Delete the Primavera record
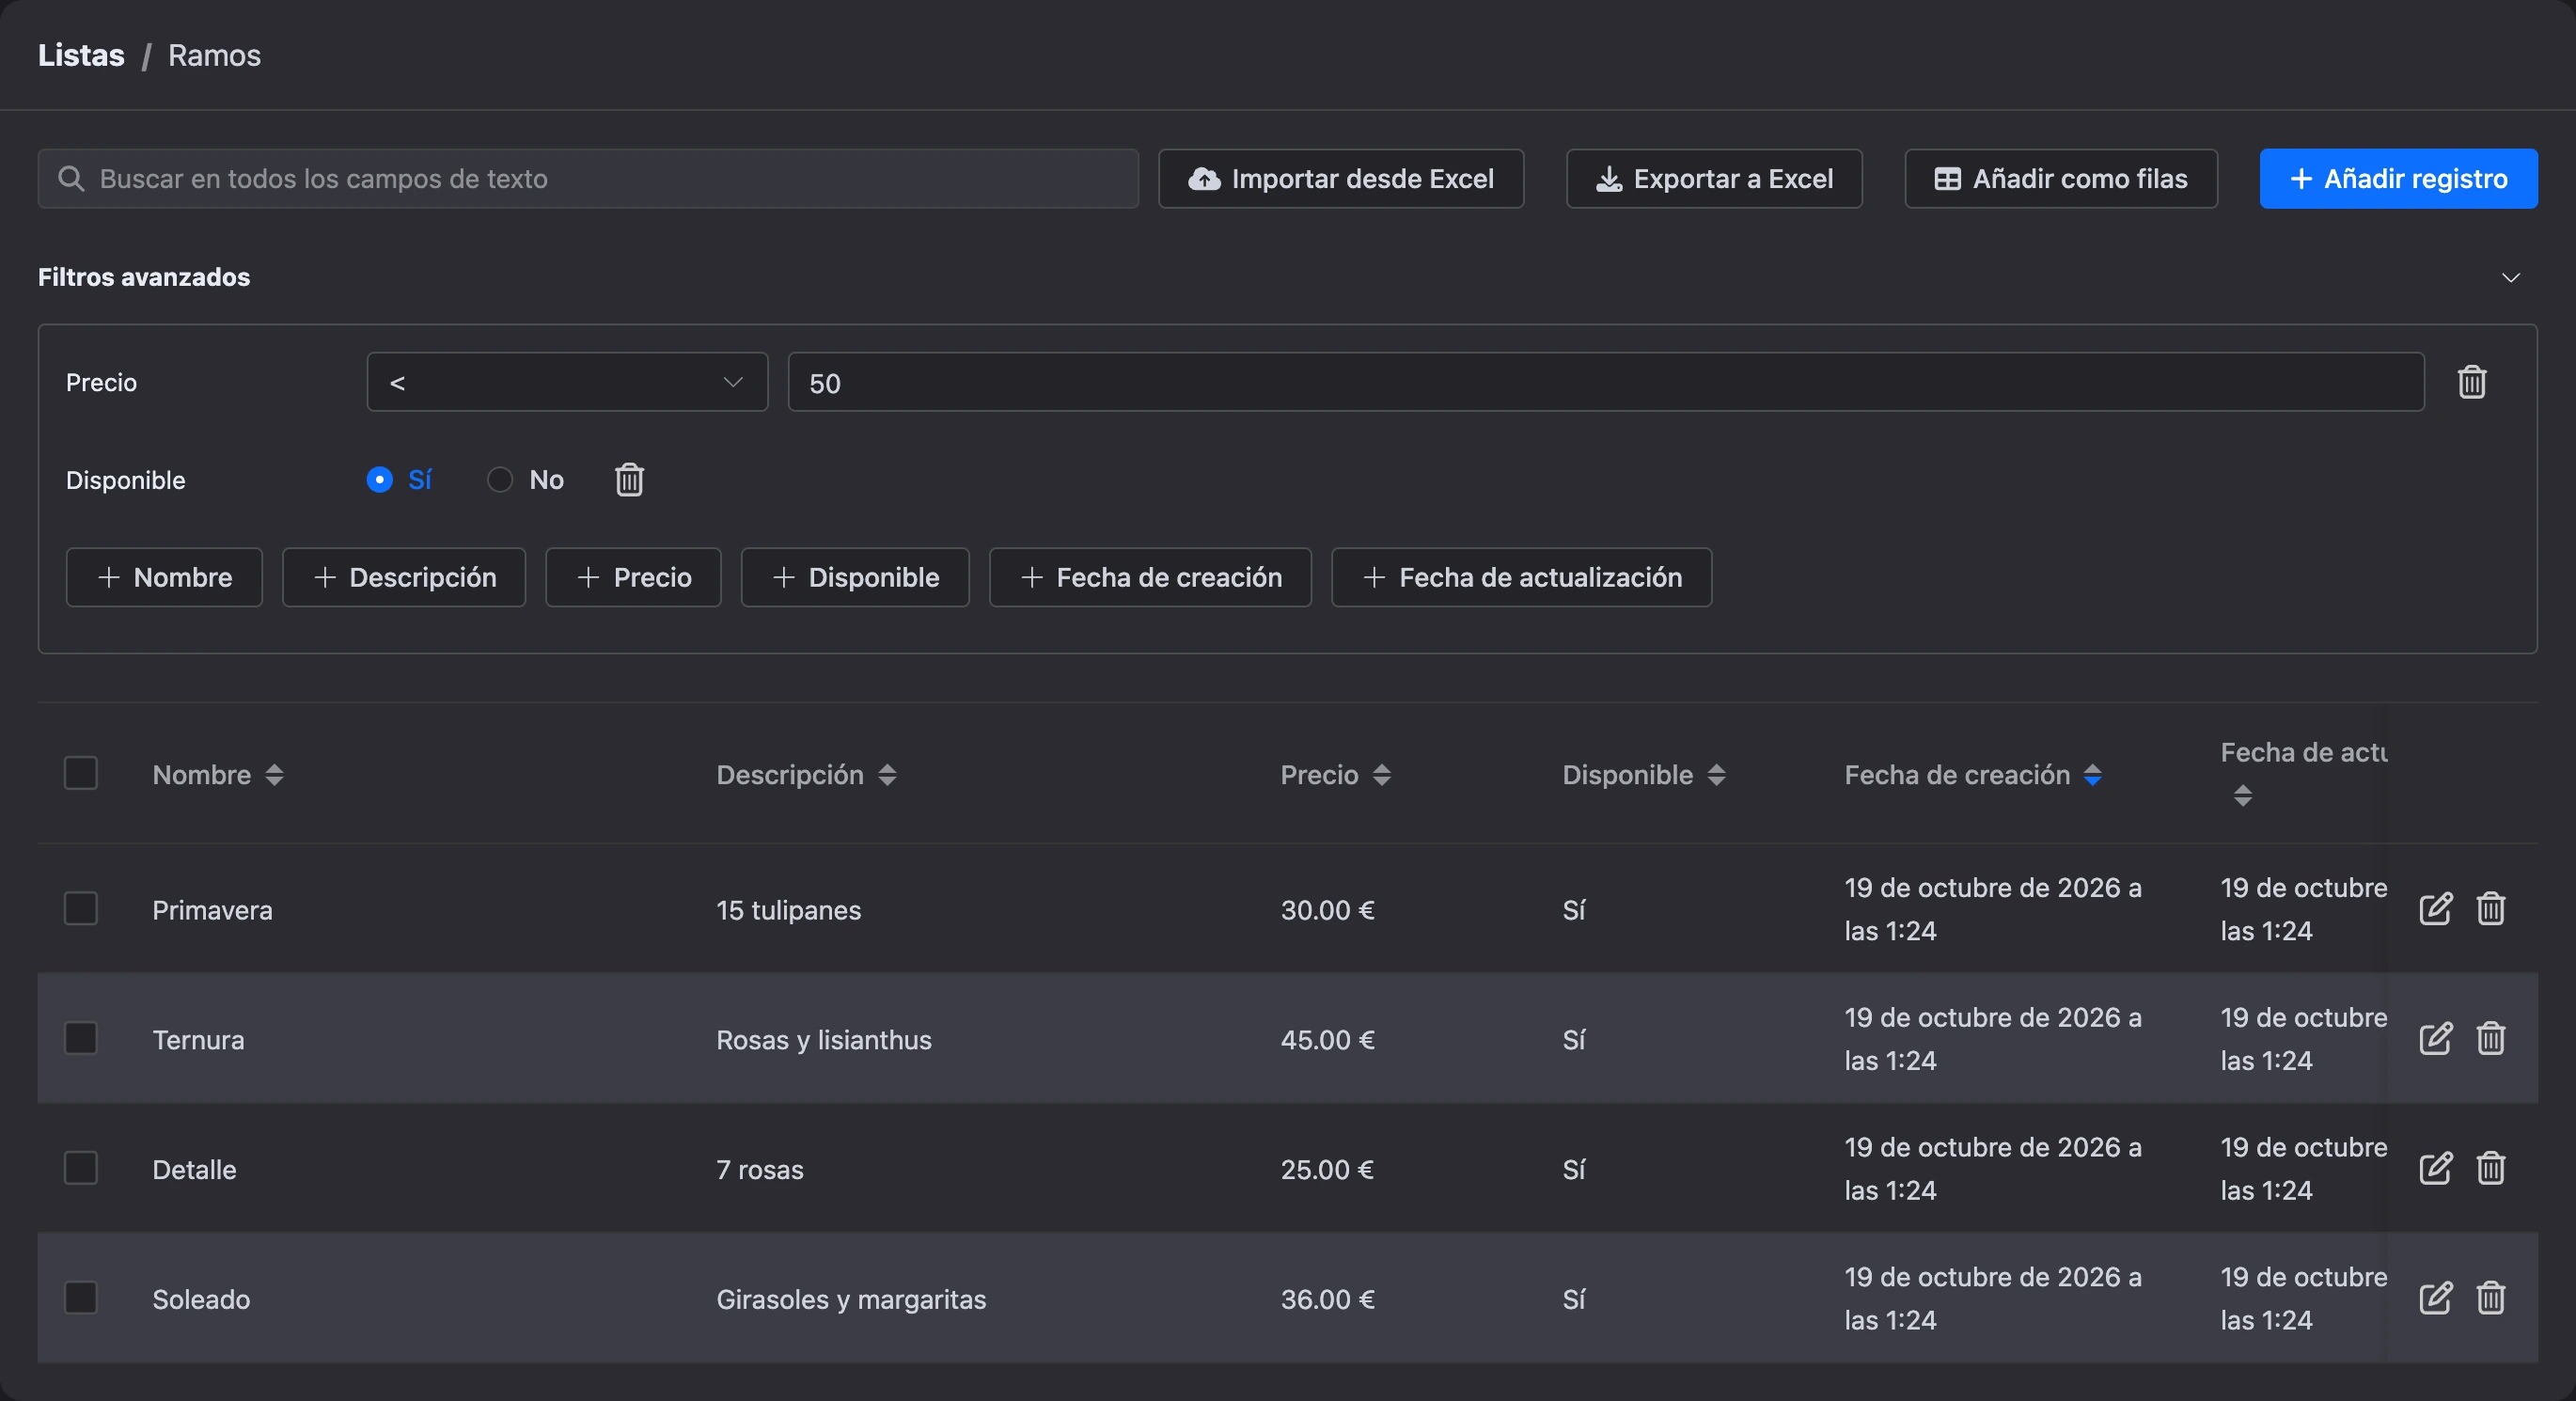 [x=2491, y=909]
